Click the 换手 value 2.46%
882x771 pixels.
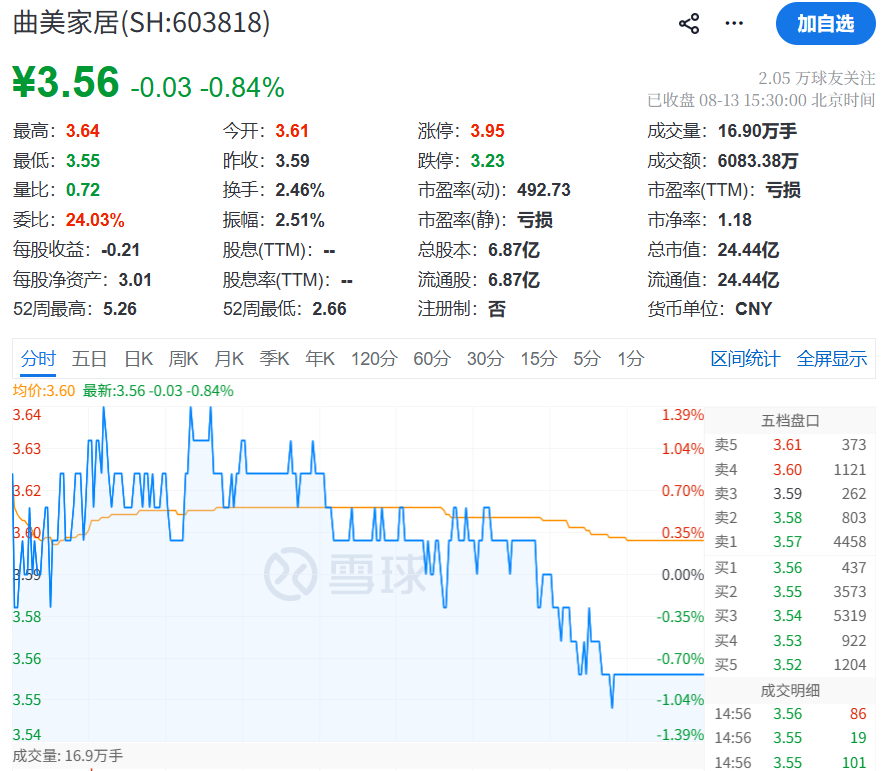(300, 190)
